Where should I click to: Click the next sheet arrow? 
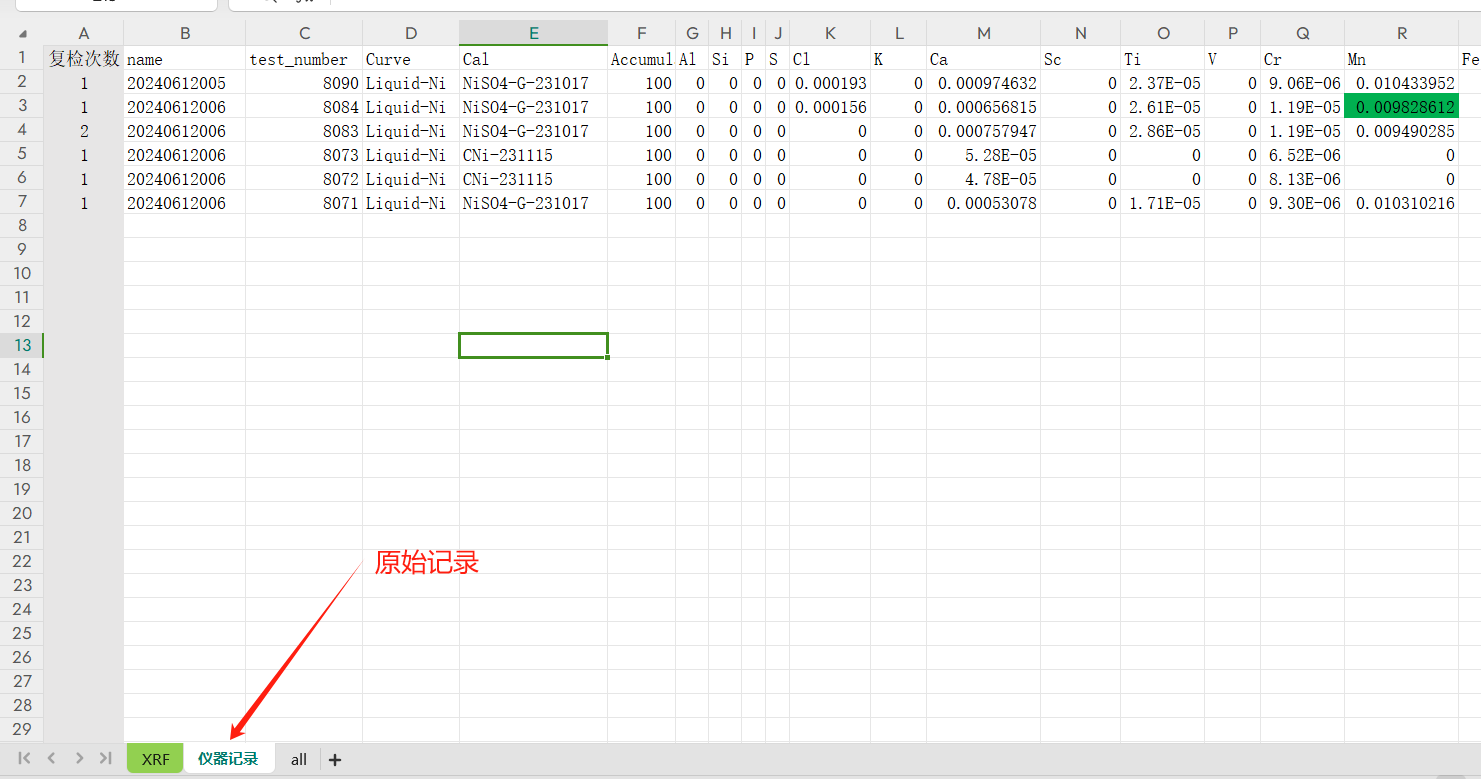pos(79,759)
